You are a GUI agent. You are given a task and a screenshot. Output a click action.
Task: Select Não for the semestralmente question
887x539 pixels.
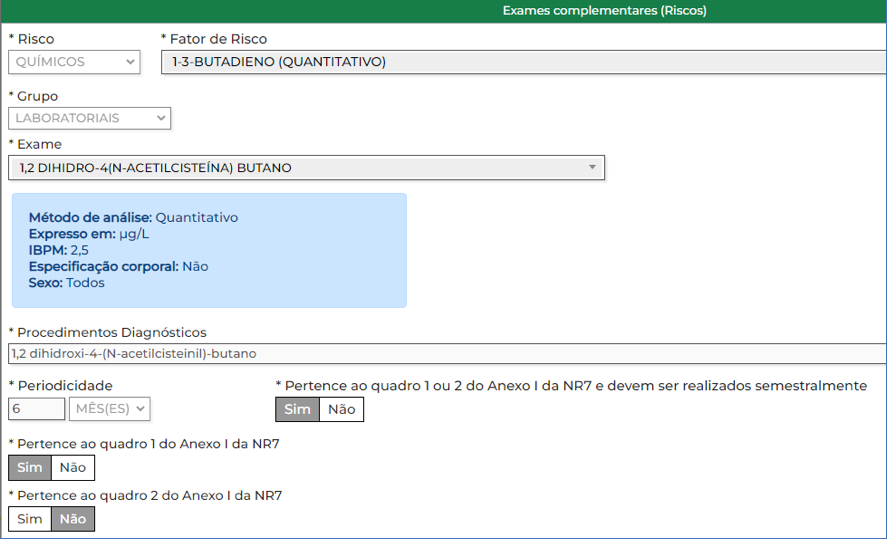pos(342,409)
